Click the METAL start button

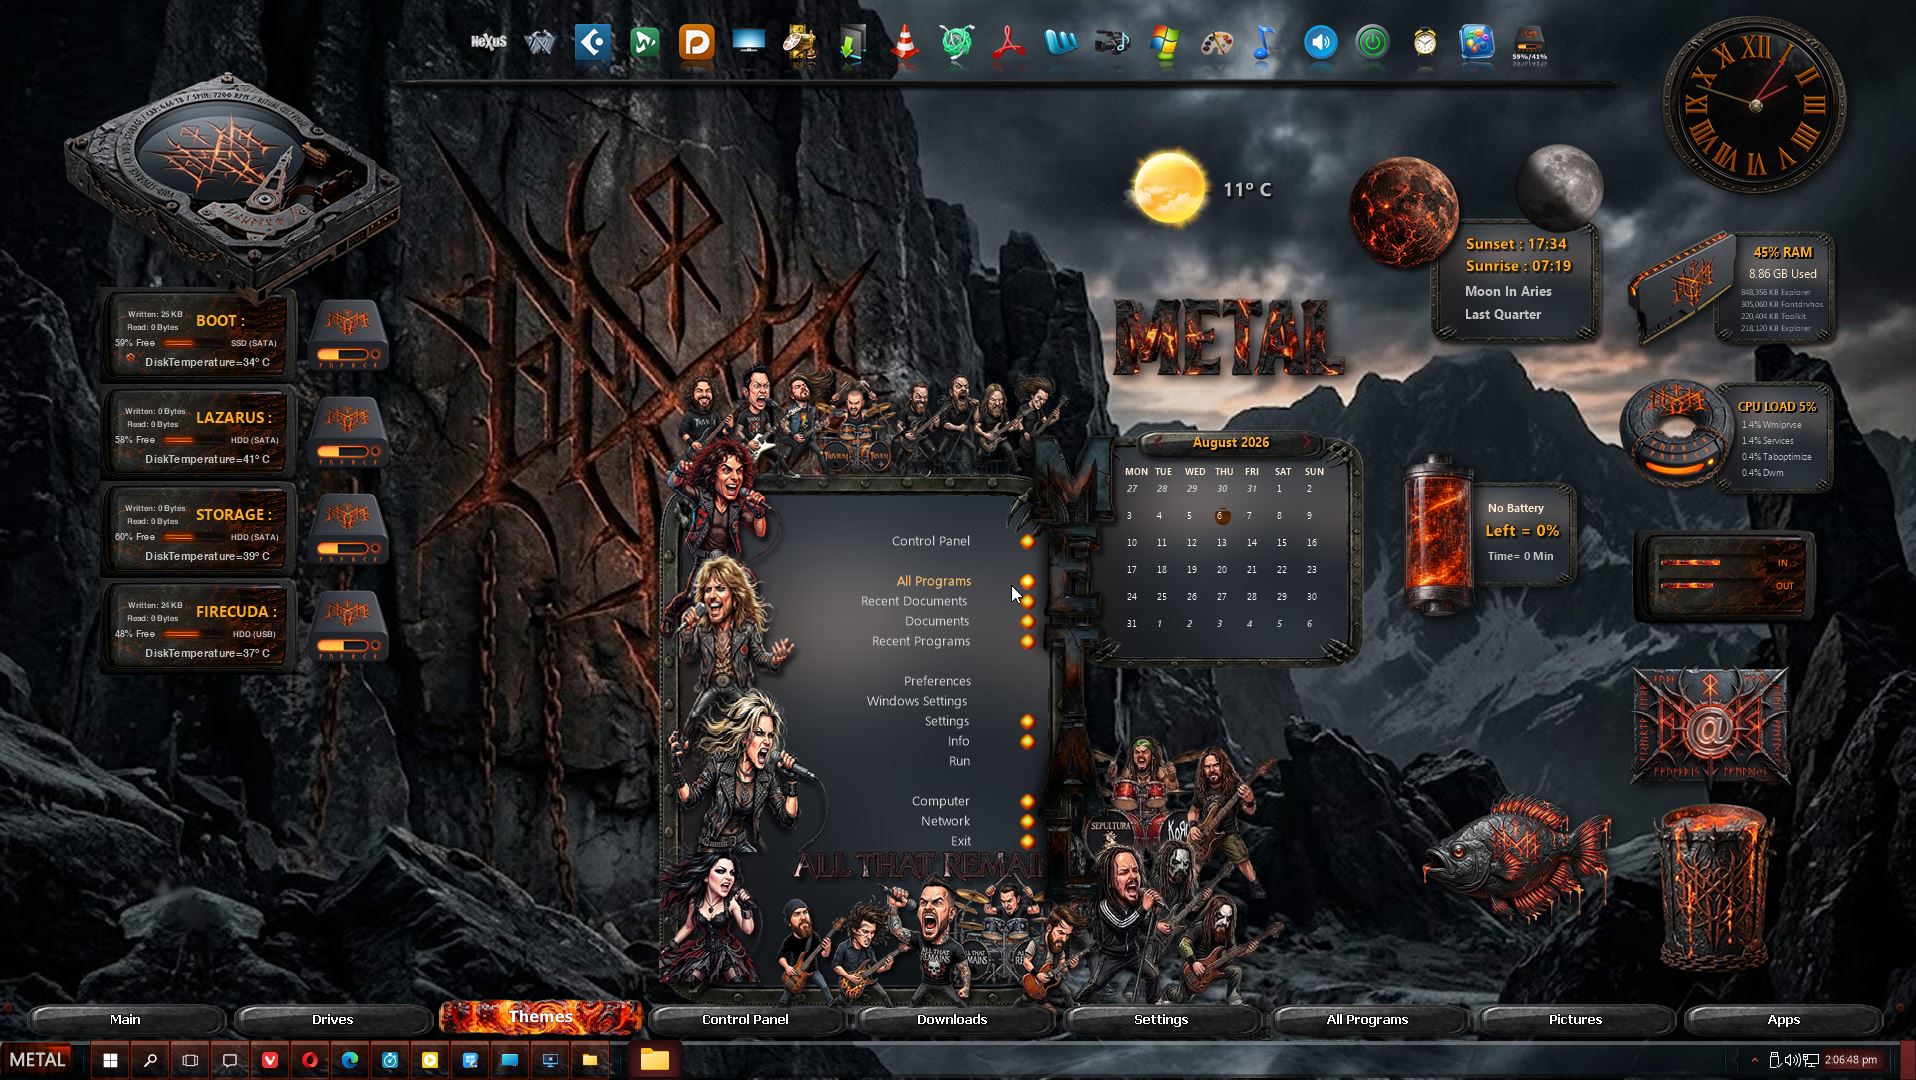[37, 1060]
